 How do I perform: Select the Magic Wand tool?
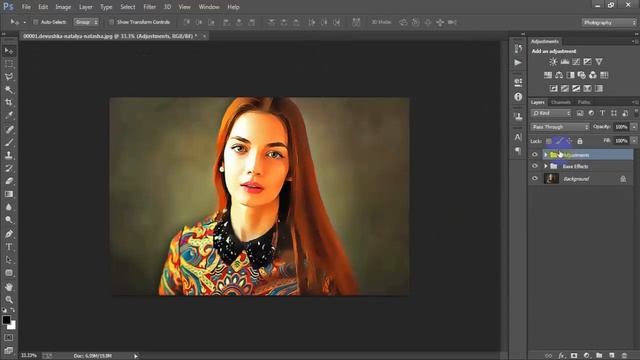click(9, 89)
